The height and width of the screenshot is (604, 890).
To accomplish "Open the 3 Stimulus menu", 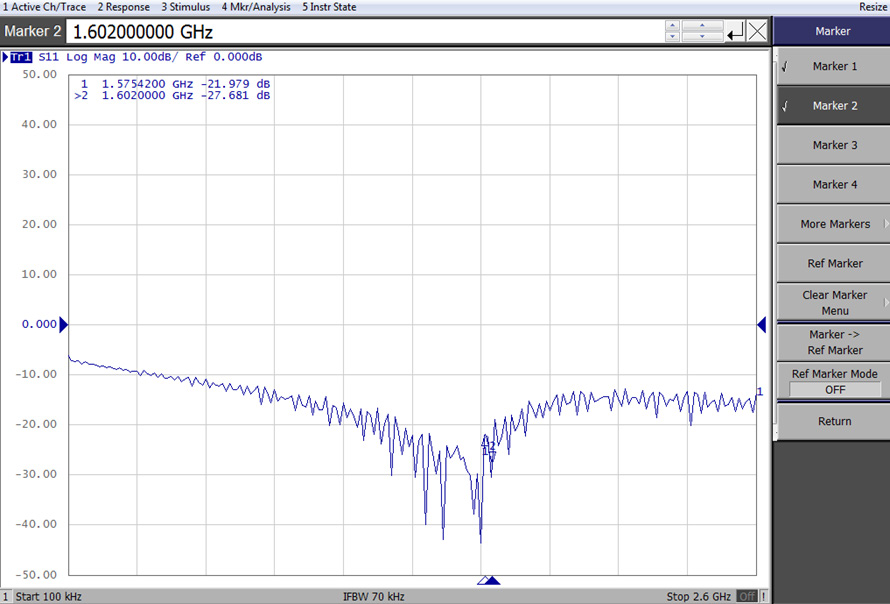I will (185, 7).
